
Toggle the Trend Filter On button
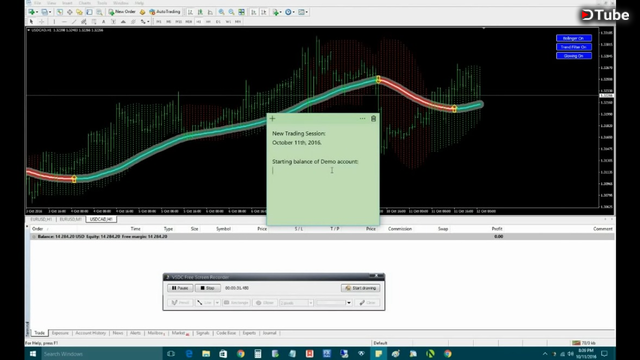click(x=574, y=47)
